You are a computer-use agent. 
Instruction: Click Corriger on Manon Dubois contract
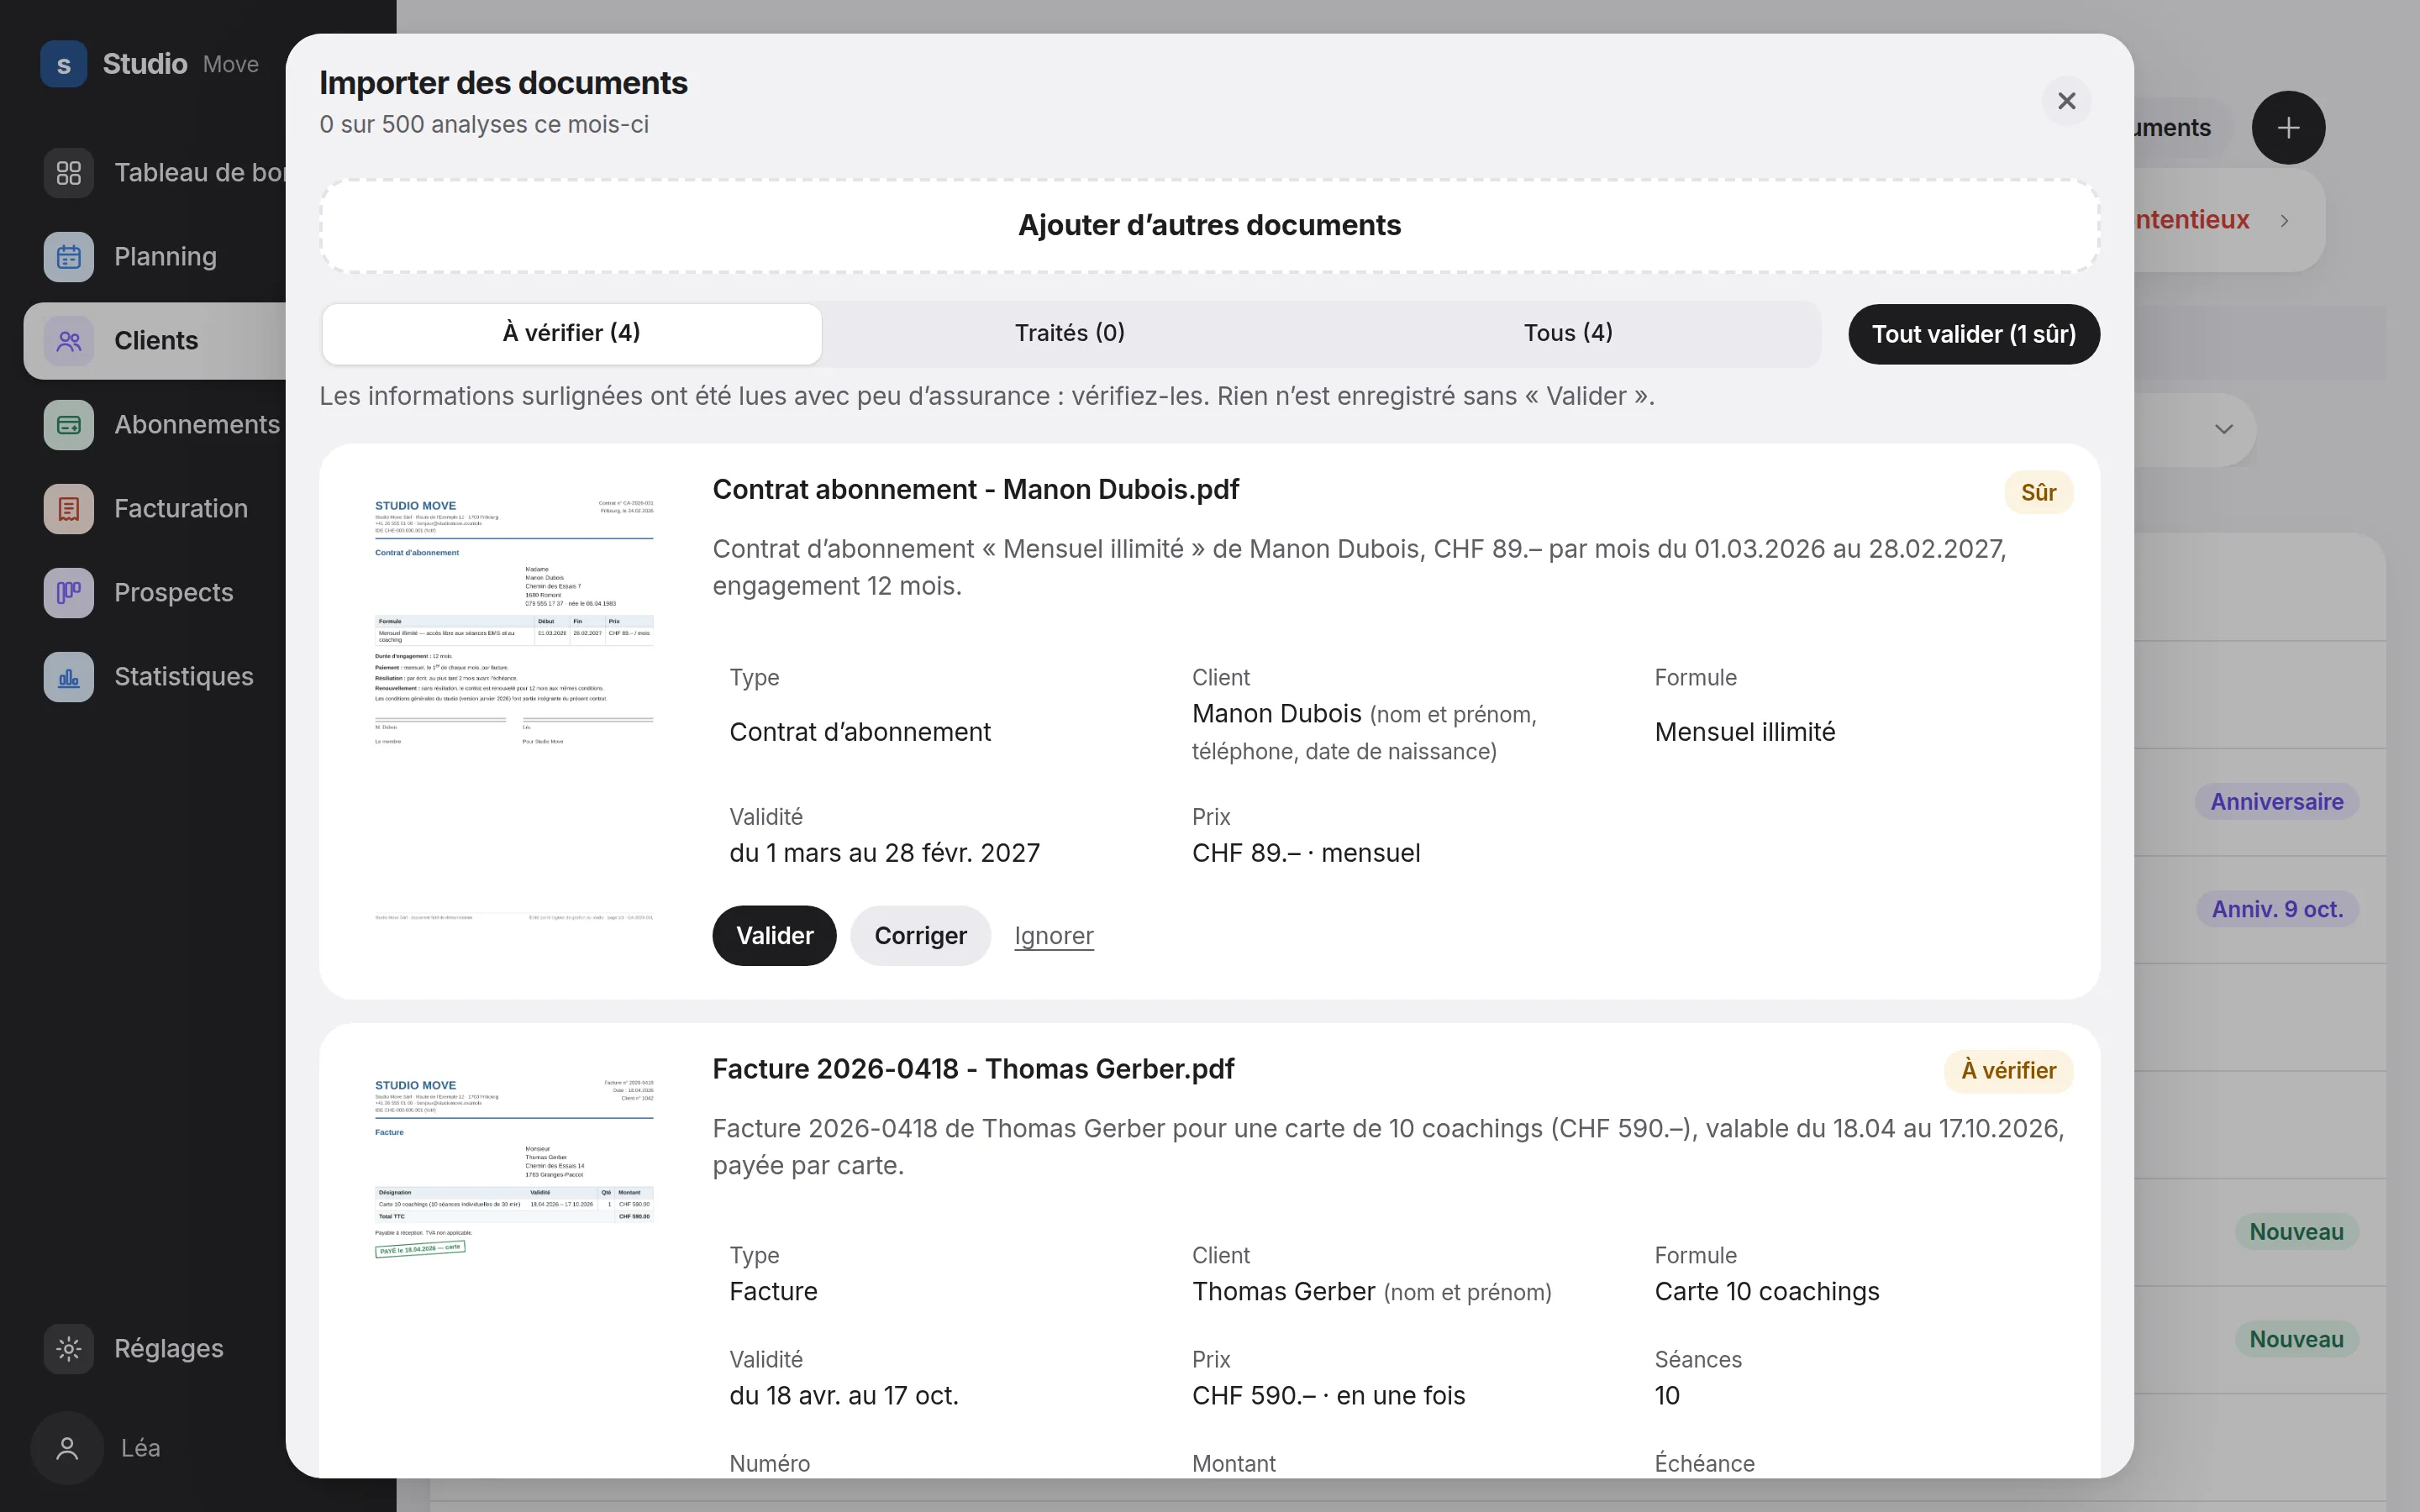(x=920, y=935)
